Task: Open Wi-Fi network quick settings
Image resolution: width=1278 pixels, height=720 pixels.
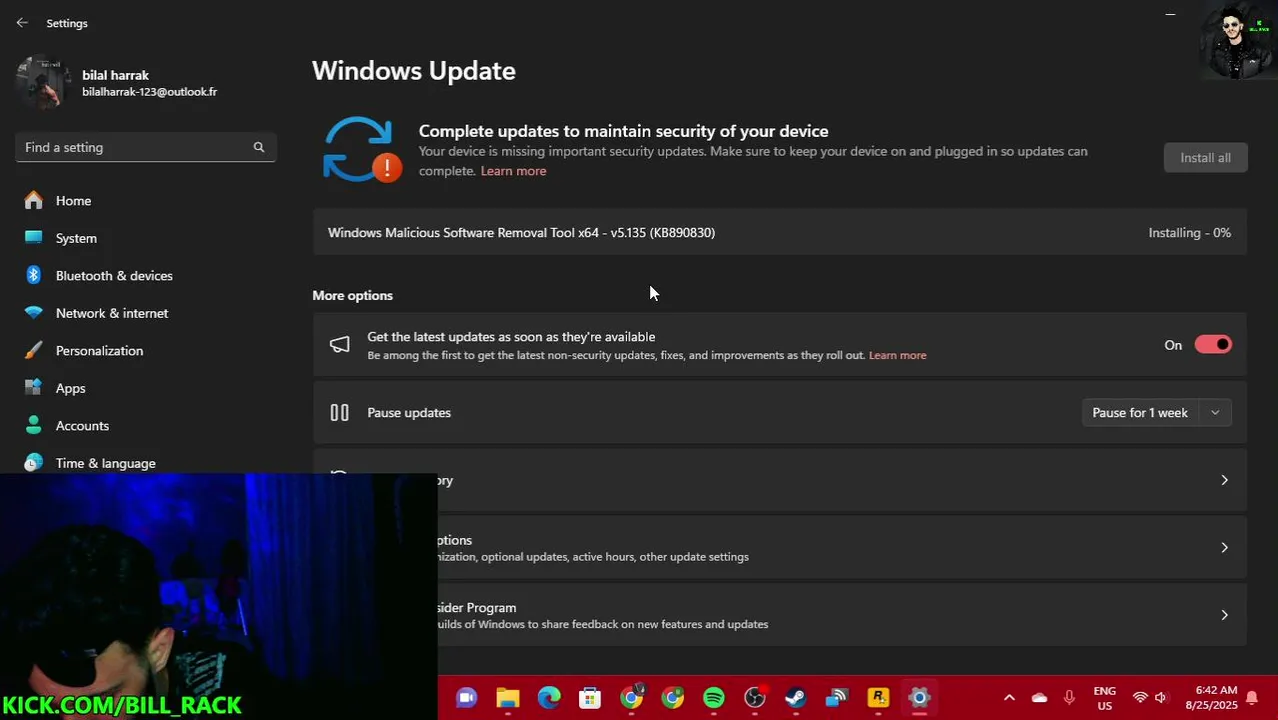Action: click(1140, 698)
